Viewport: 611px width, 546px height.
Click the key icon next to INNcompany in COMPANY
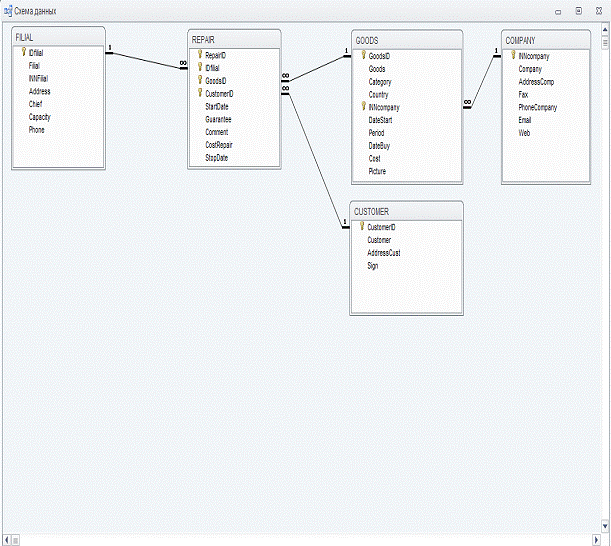pos(512,55)
